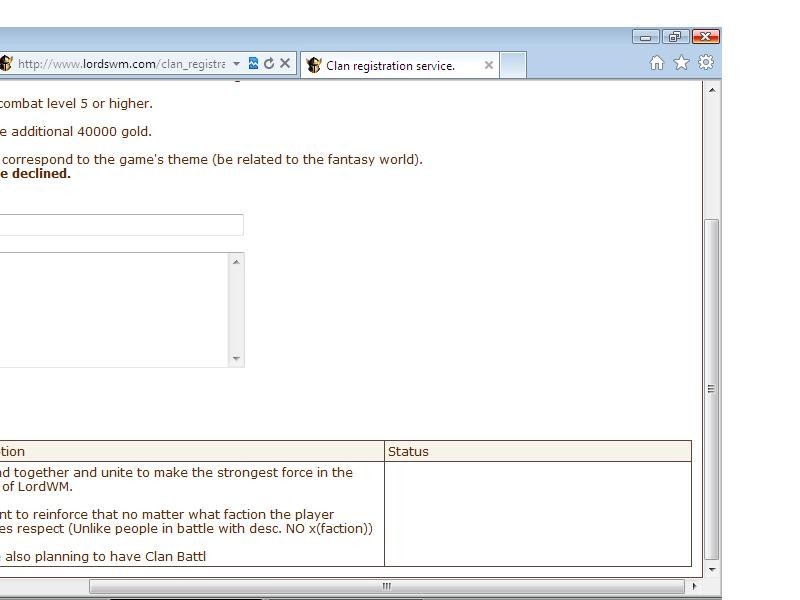Toggle the Compatibility View icon
The width and height of the screenshot is (800, 600).
point(253,64)
